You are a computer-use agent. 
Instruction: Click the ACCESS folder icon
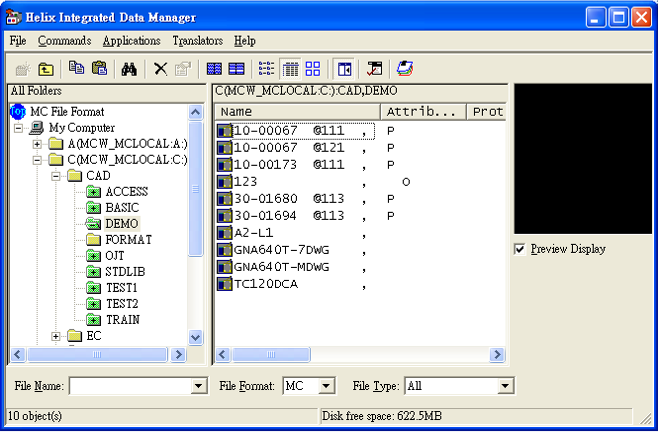tap(94, 192)
